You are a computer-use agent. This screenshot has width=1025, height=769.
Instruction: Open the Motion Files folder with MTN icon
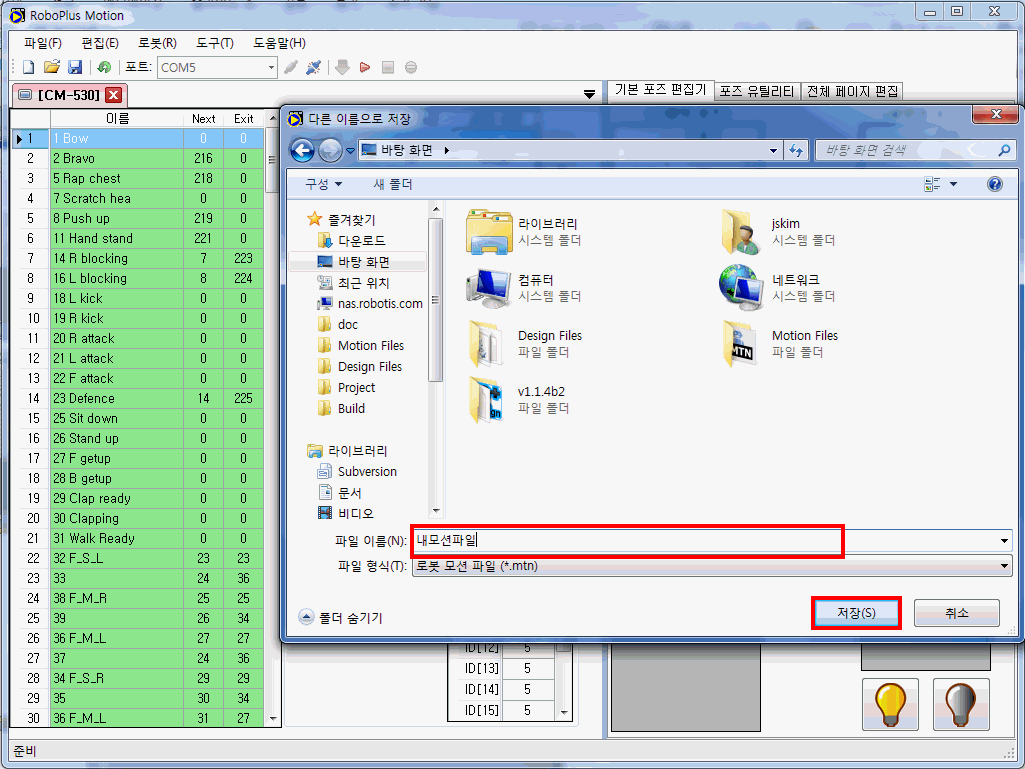(741, 343)
